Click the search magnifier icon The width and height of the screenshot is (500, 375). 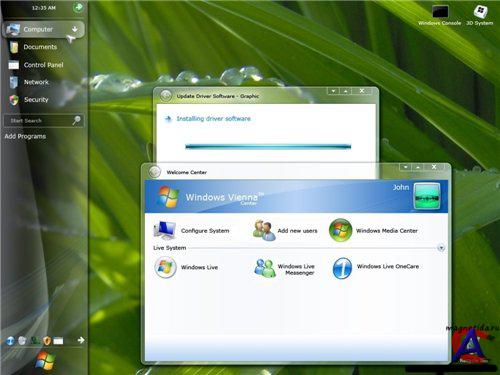click(77, 120)
